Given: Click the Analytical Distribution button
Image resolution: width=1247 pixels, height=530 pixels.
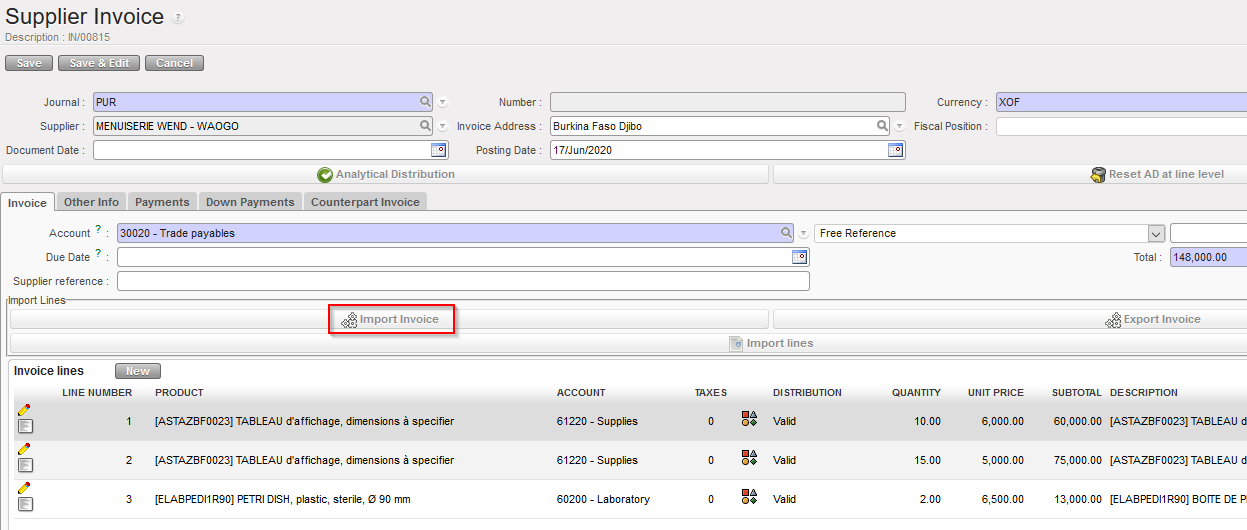Looking at the screenshot, I should point(385,174).
